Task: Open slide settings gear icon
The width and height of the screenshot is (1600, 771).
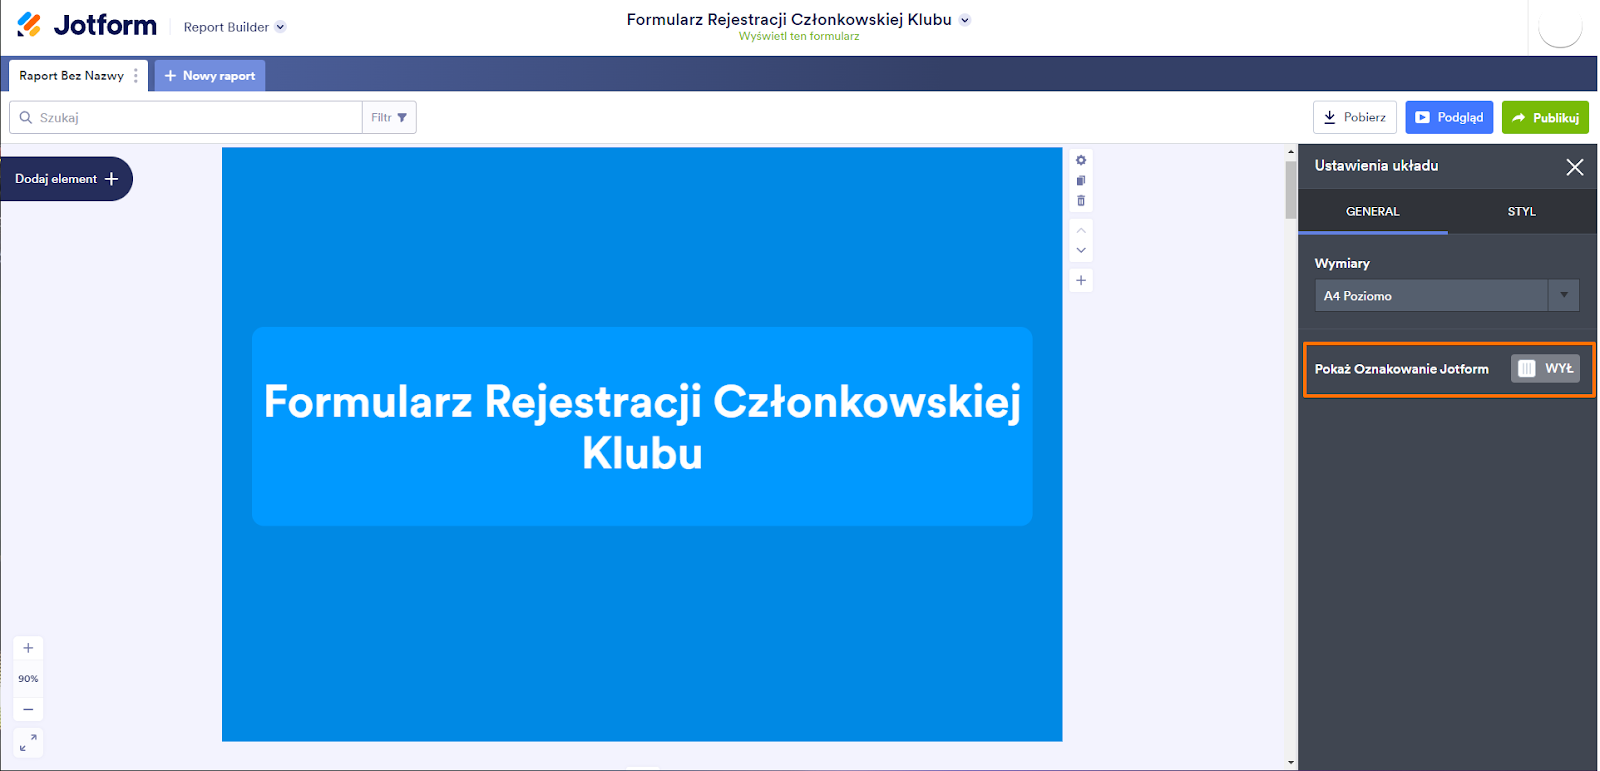Action: pos(1081,160)
